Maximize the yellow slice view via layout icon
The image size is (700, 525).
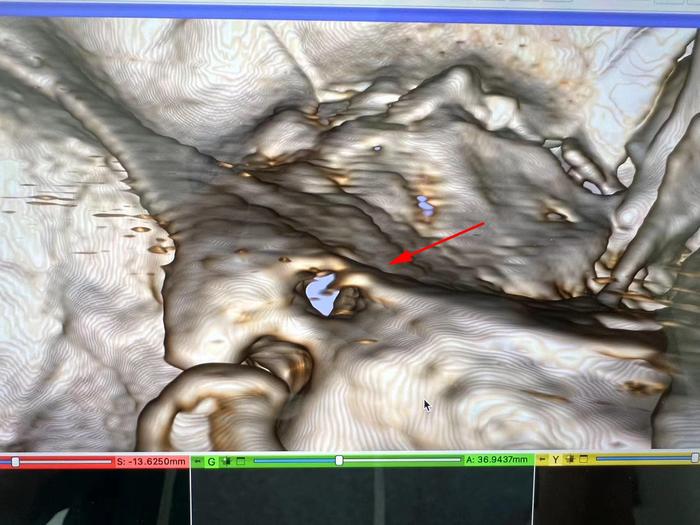point(582,460)
